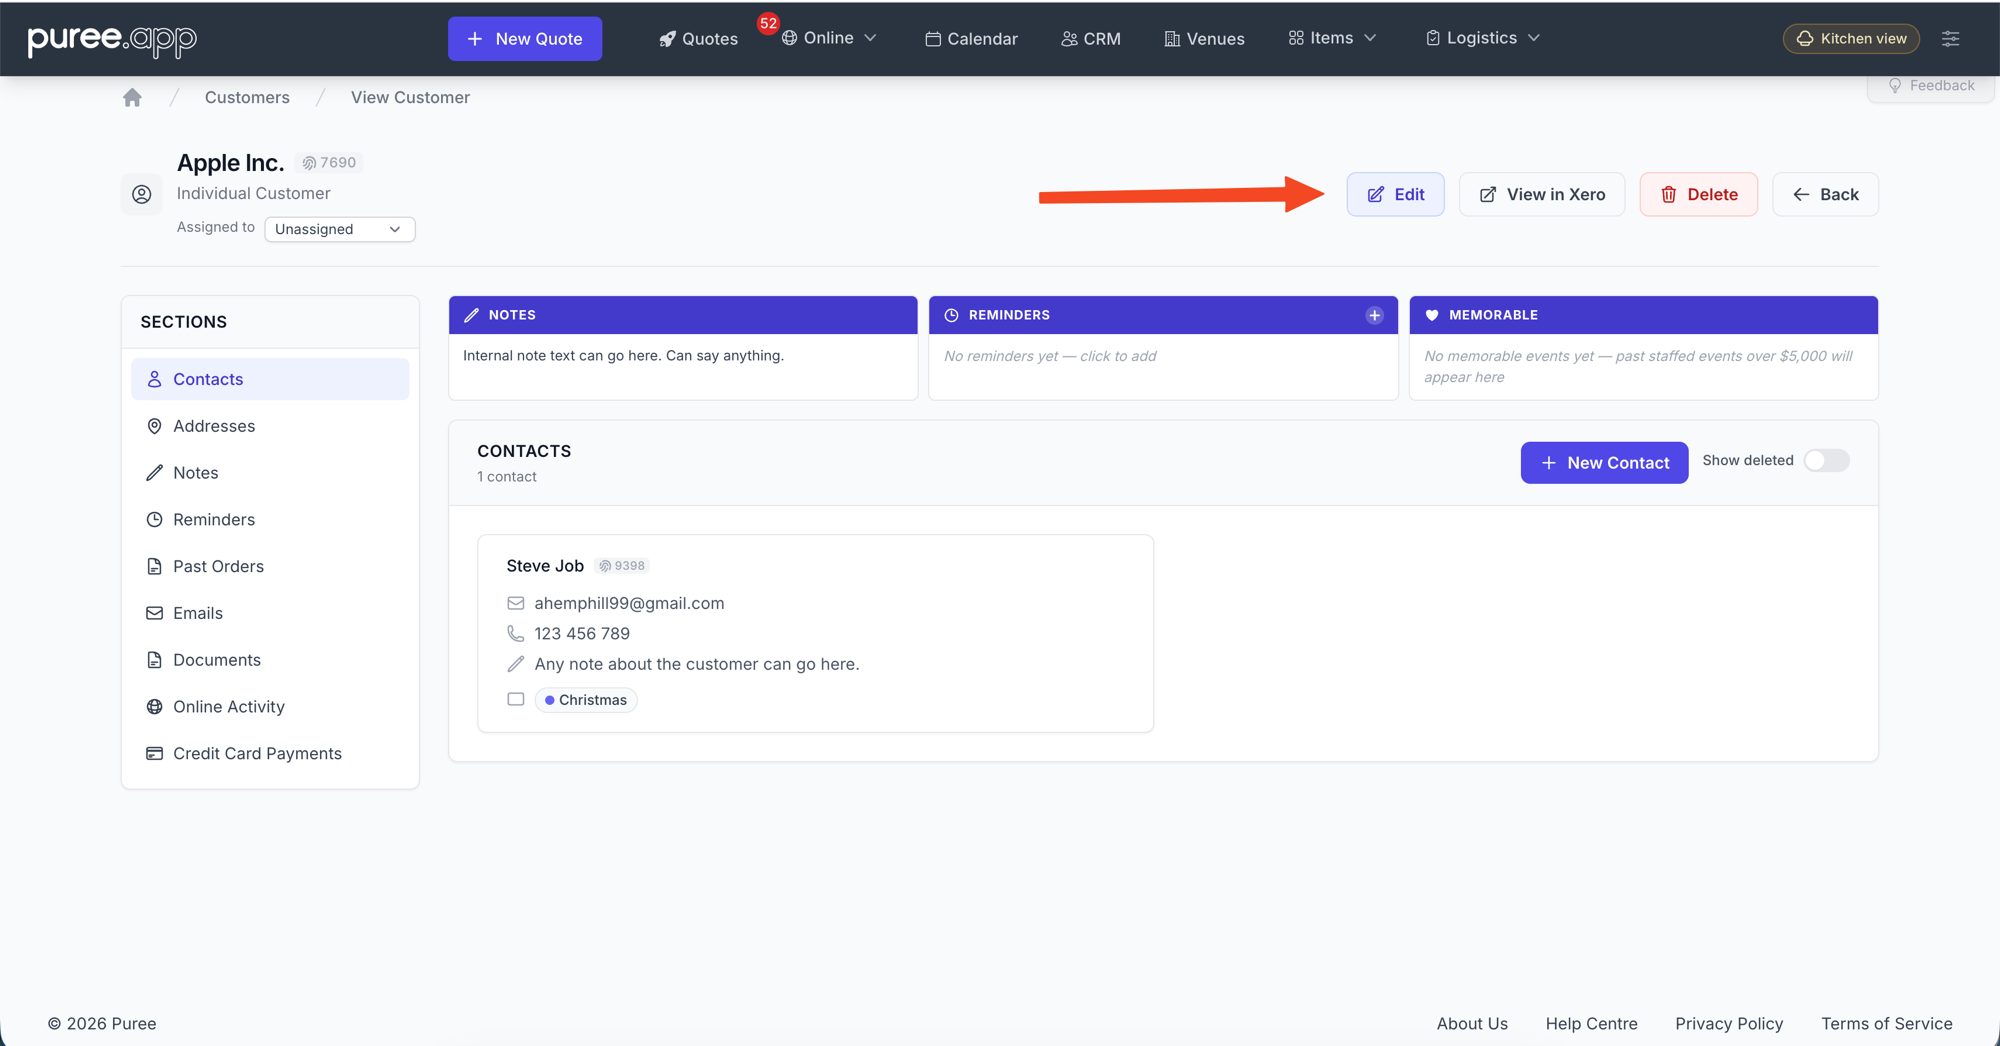Click the phone number 123 456 789
2000x1046 pixels.
coord(582,634)
